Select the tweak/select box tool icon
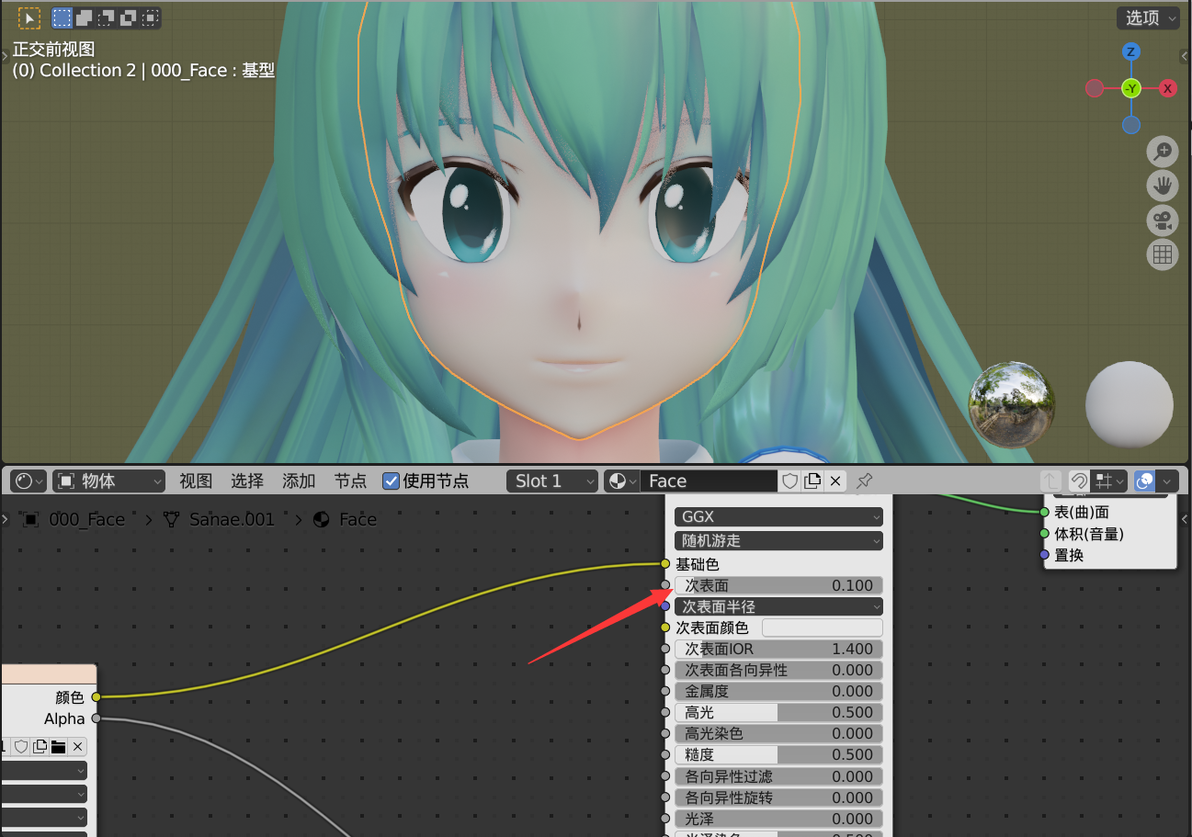 point(29,17)
